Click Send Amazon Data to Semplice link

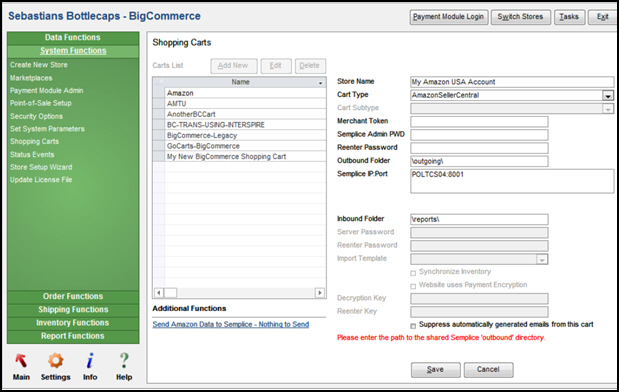pyautogui.click(x=231, y=324)
